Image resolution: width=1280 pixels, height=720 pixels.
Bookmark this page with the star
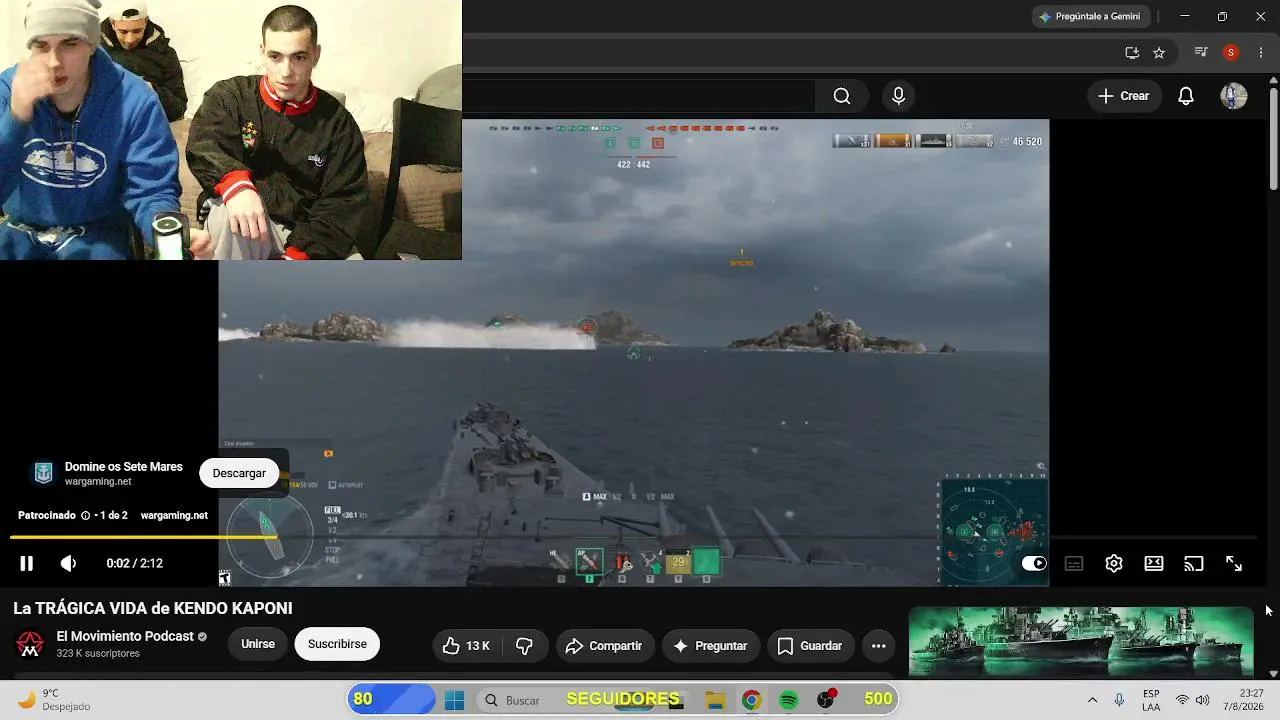pos(1159,52)
